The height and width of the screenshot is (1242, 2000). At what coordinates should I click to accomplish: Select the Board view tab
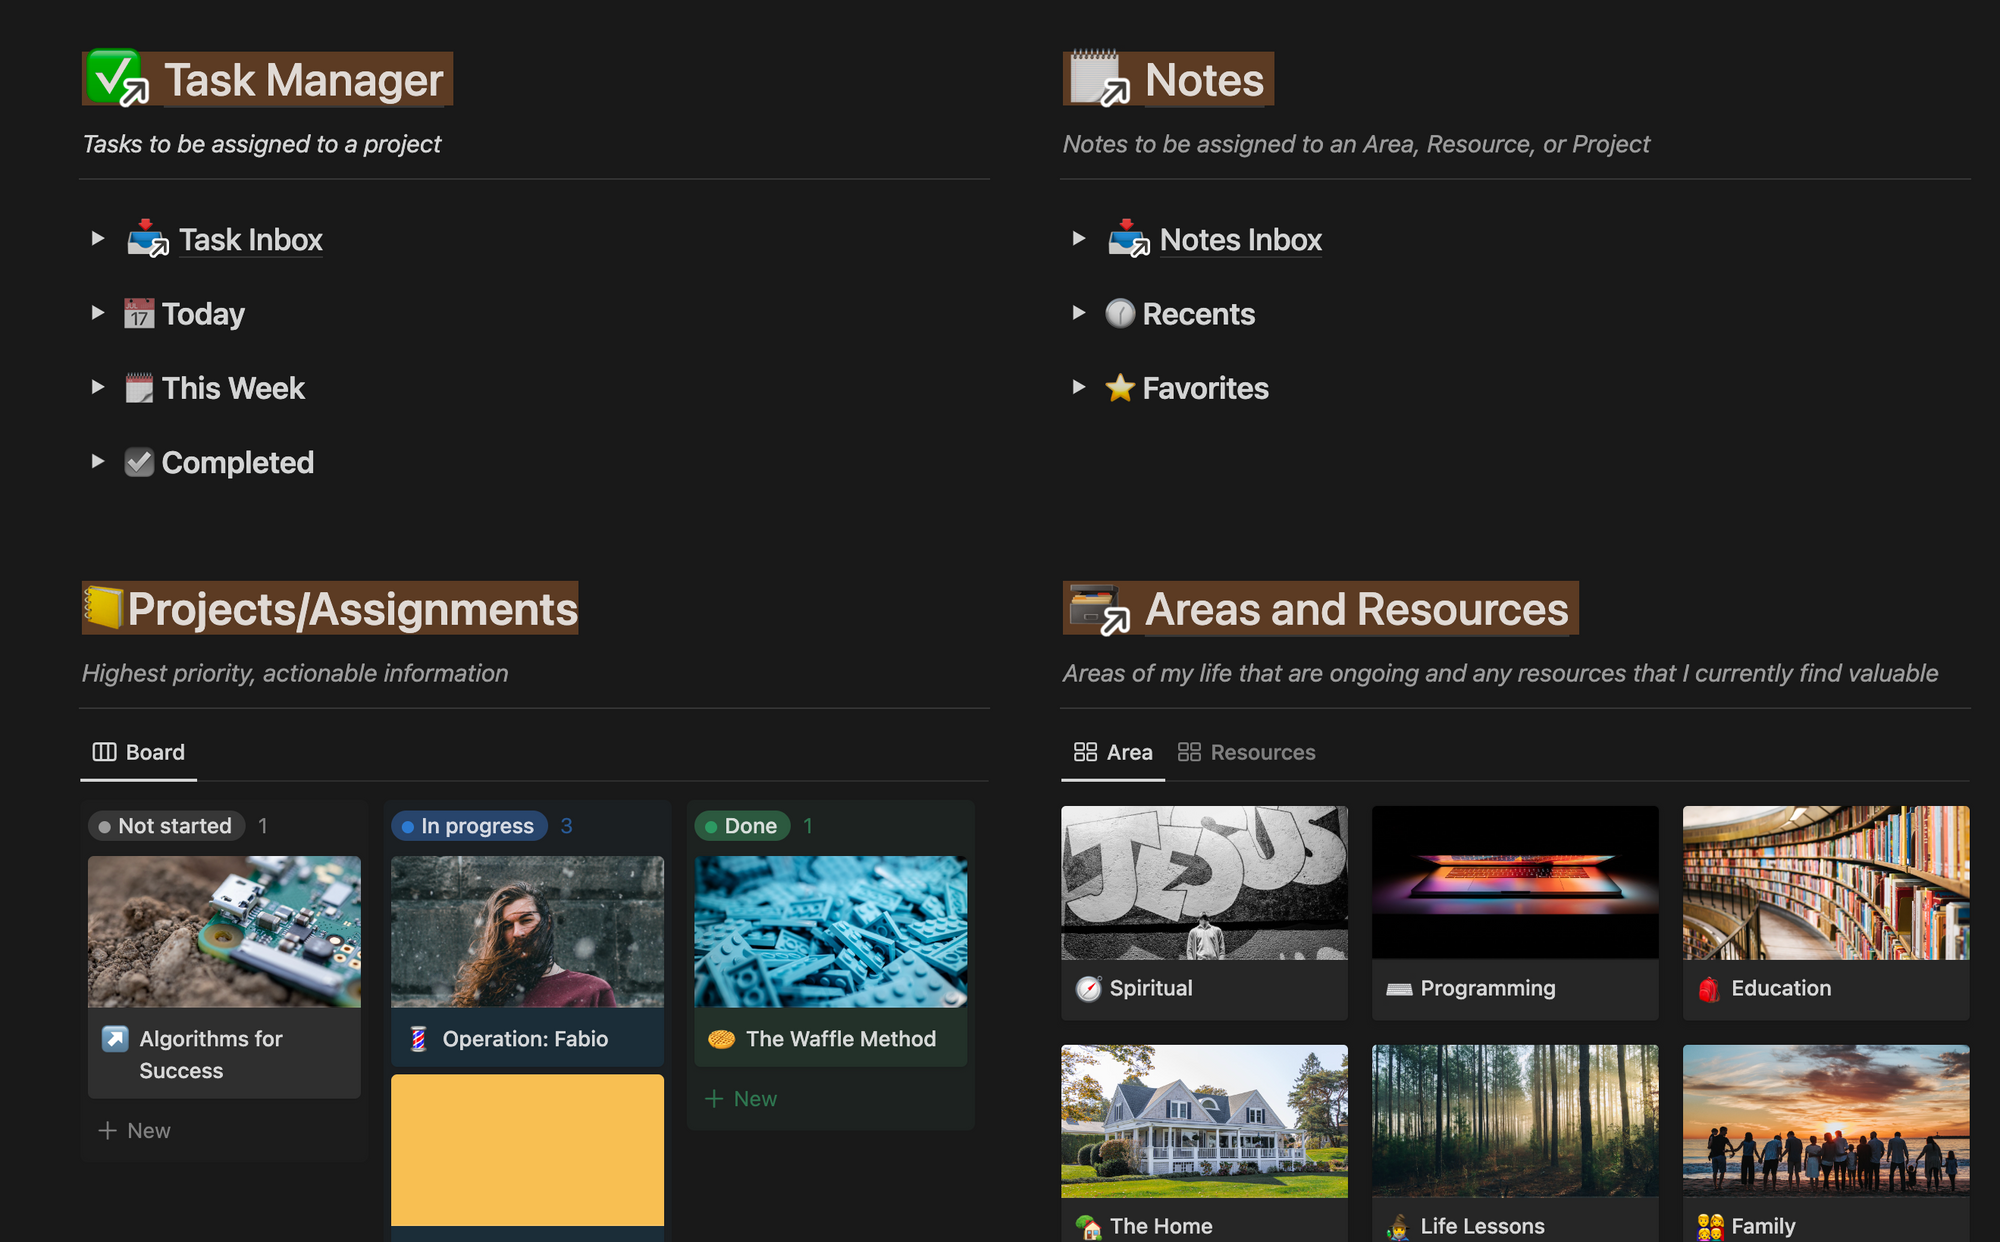(139, 752)
